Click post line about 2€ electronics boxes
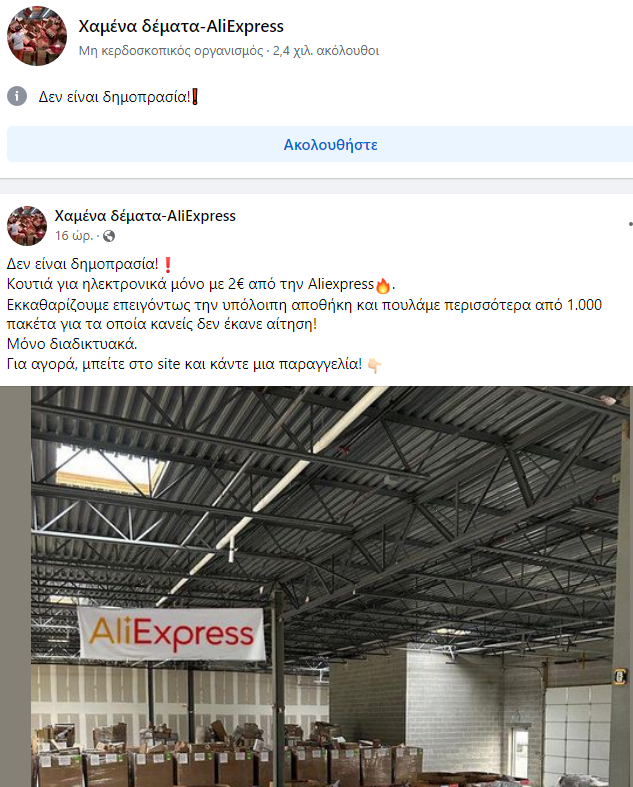633x787 pixels. (201, 285)
